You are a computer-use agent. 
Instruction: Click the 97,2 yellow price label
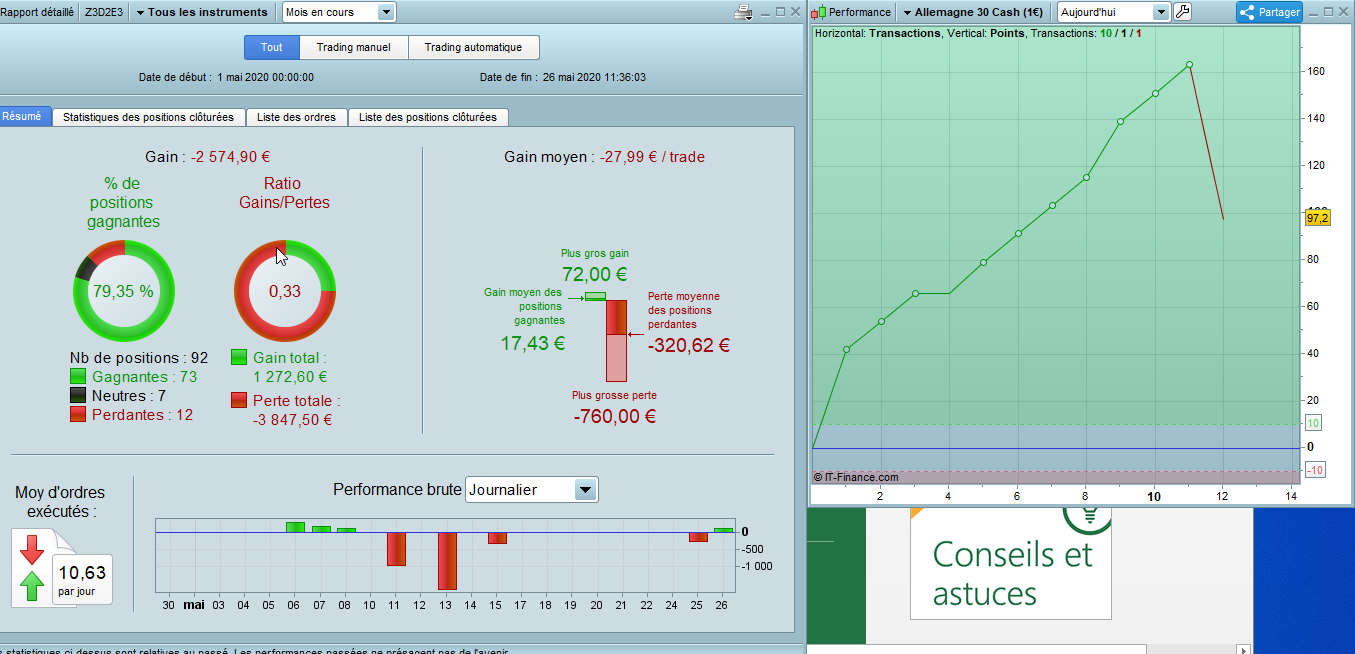1317,218
